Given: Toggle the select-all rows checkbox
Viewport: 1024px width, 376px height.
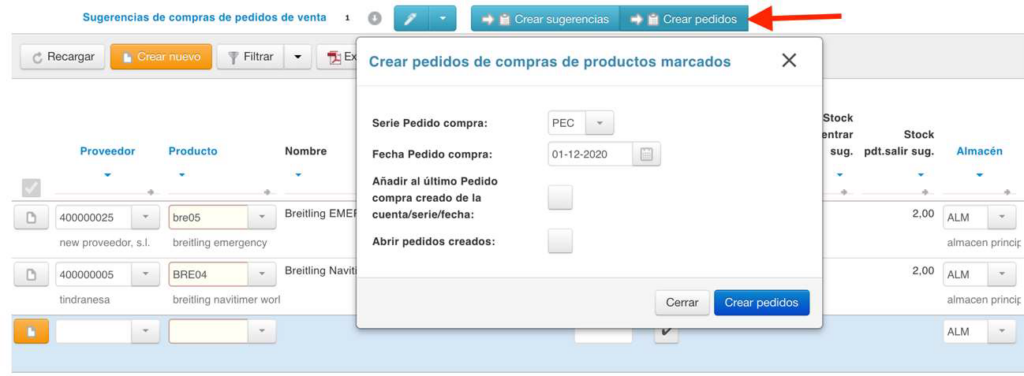Looking at the screenshot, I should point(31,188).
